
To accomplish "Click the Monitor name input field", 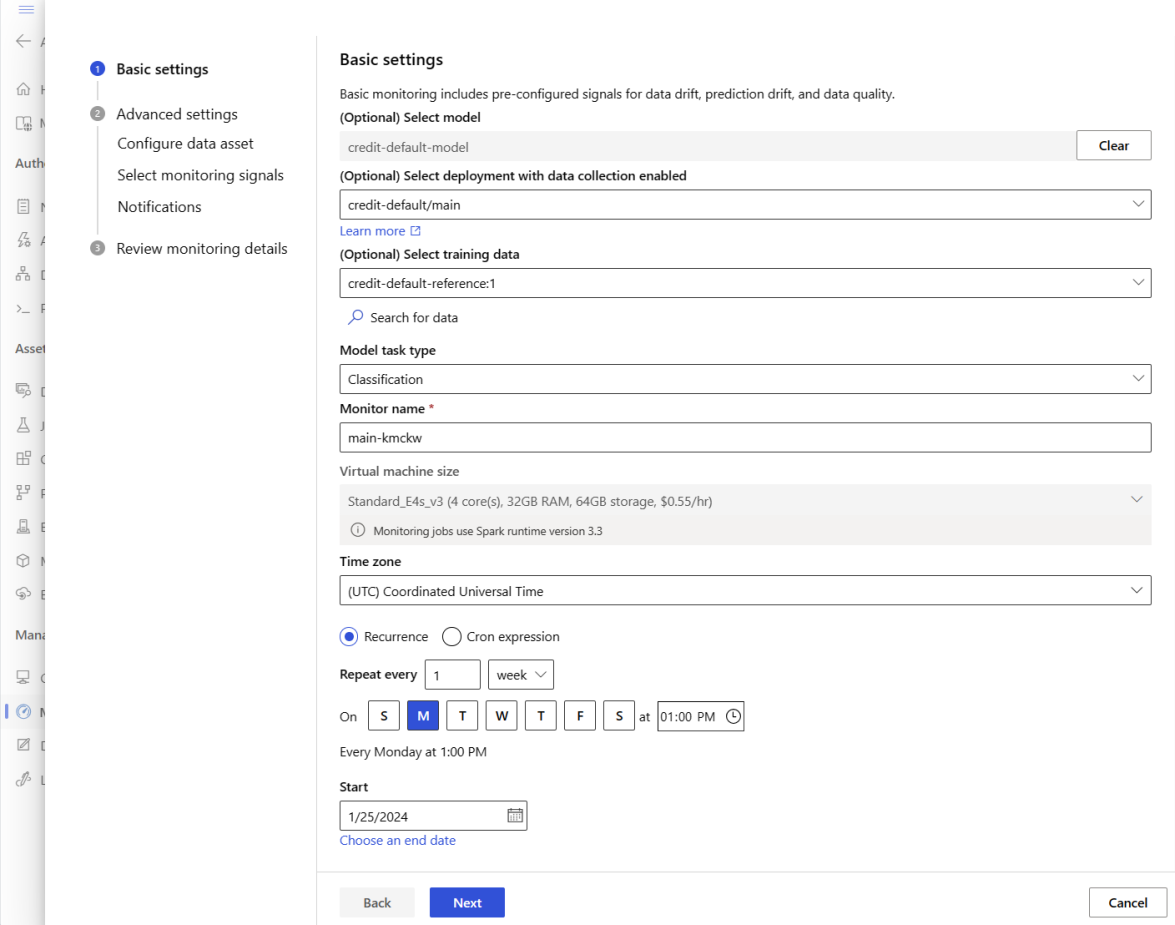I will tap(744, 437).
